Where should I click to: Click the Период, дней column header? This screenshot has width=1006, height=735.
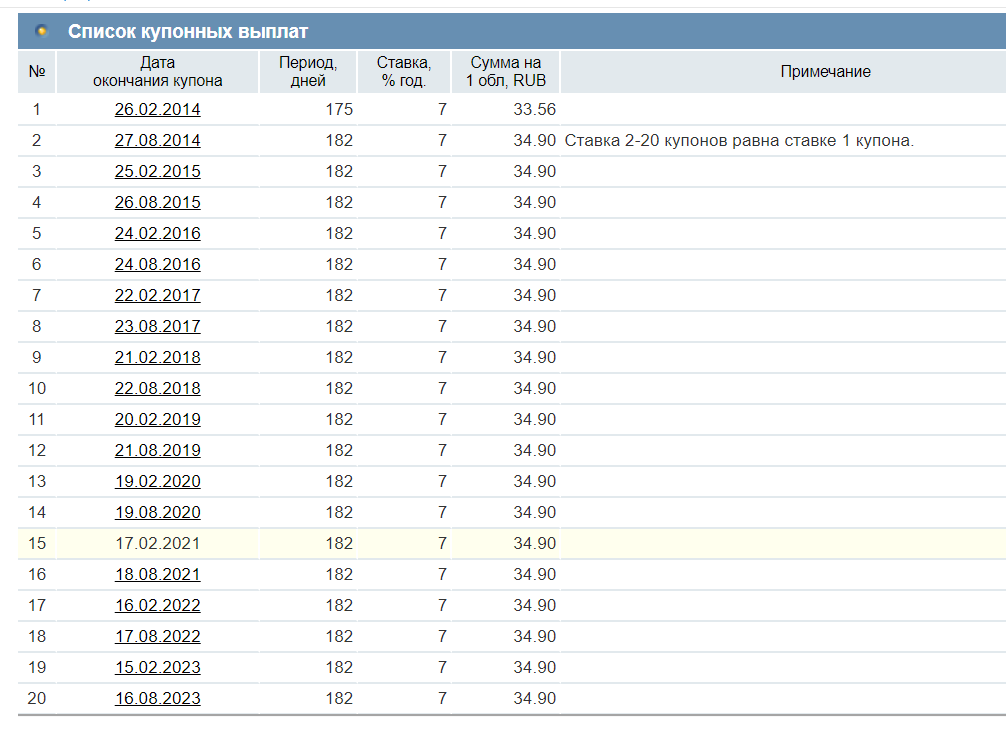pos(308,71)
